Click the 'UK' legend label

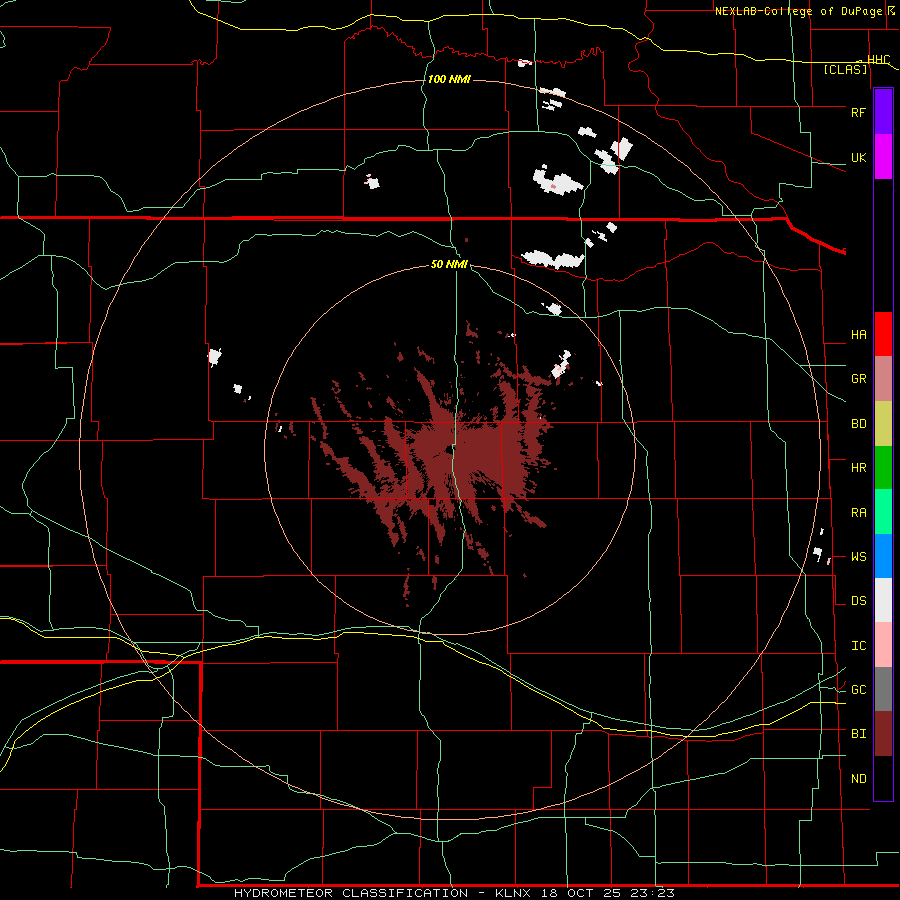[x=858, y=157]
